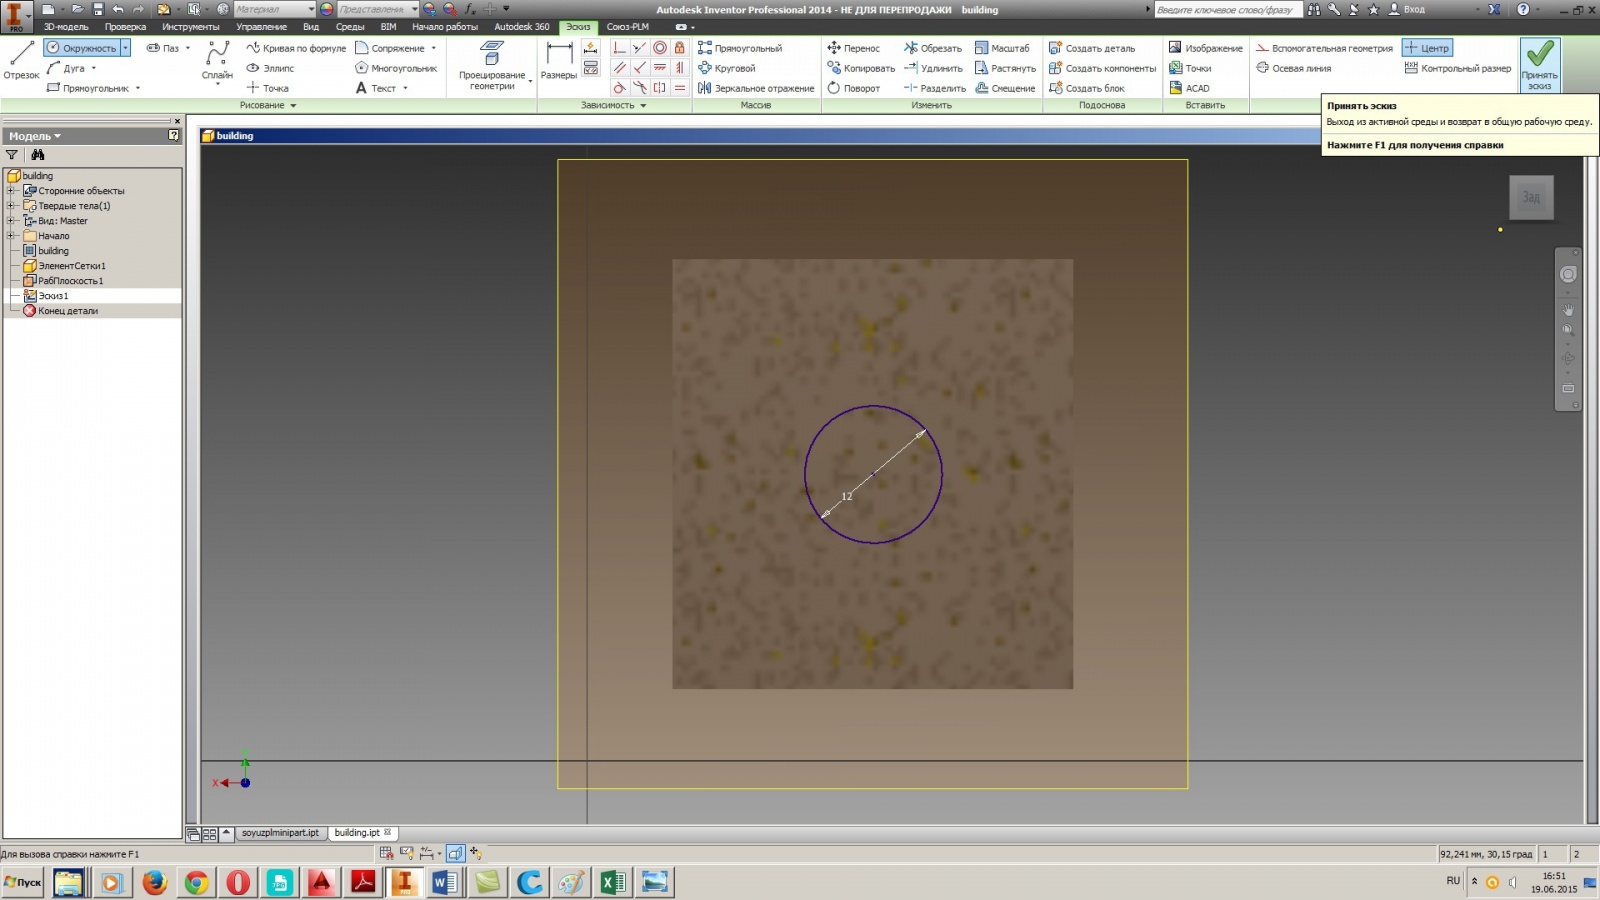Select the Эллипс ellipse tool
Screen dimensions: 1600x900
270,68
